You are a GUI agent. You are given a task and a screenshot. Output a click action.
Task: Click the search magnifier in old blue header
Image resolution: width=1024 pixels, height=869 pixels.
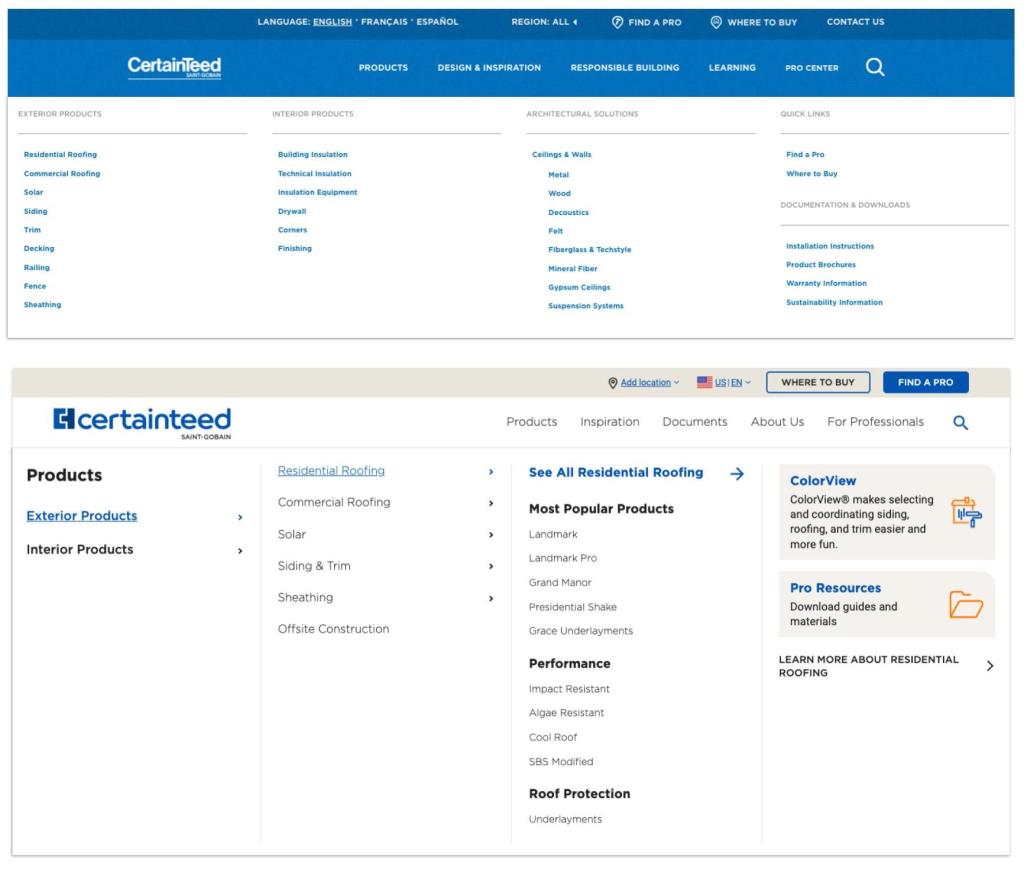874,67
